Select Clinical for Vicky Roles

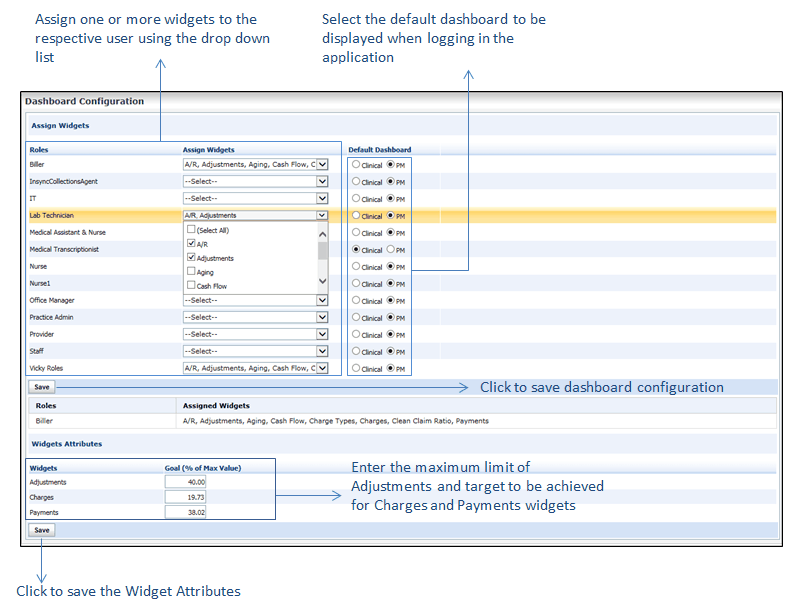coord(356,368)
